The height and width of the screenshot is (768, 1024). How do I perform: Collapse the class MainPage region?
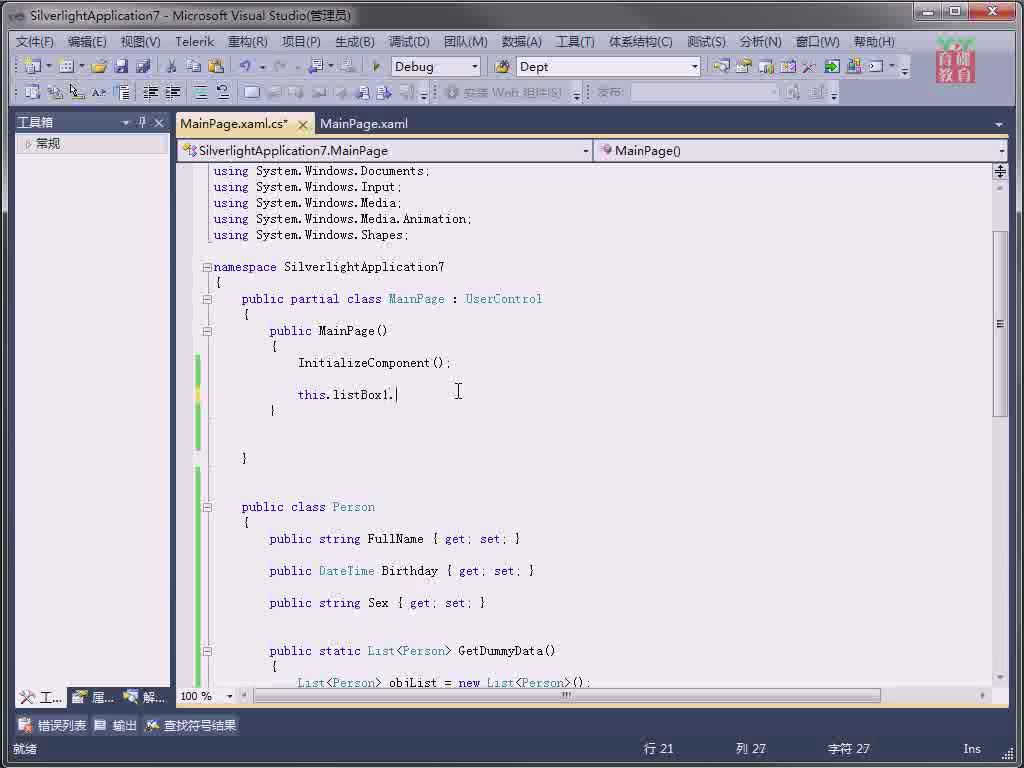point(207,299)
